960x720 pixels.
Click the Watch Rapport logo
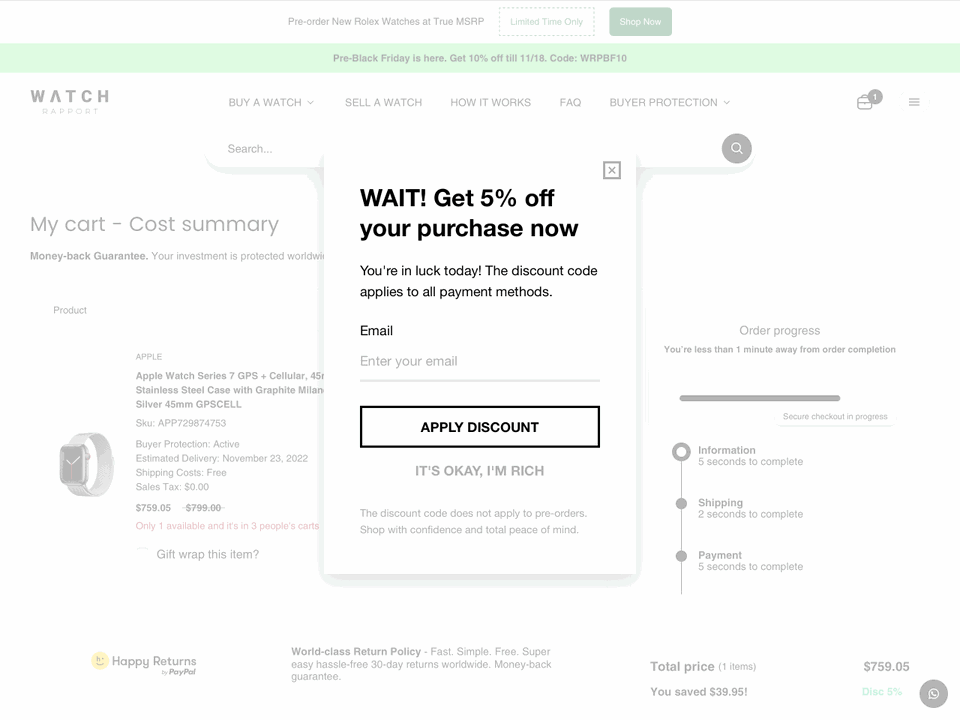[x=68, y=99]
